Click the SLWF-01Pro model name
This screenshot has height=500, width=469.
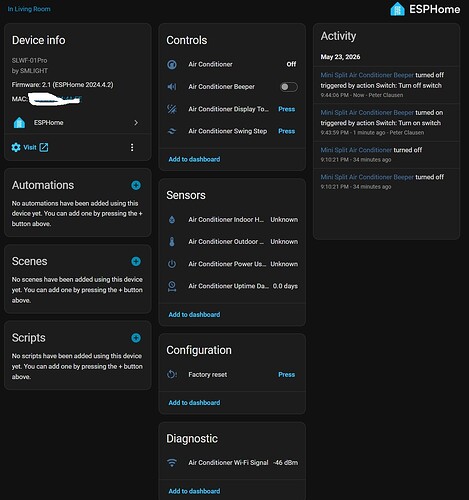(x=29, y=60)
